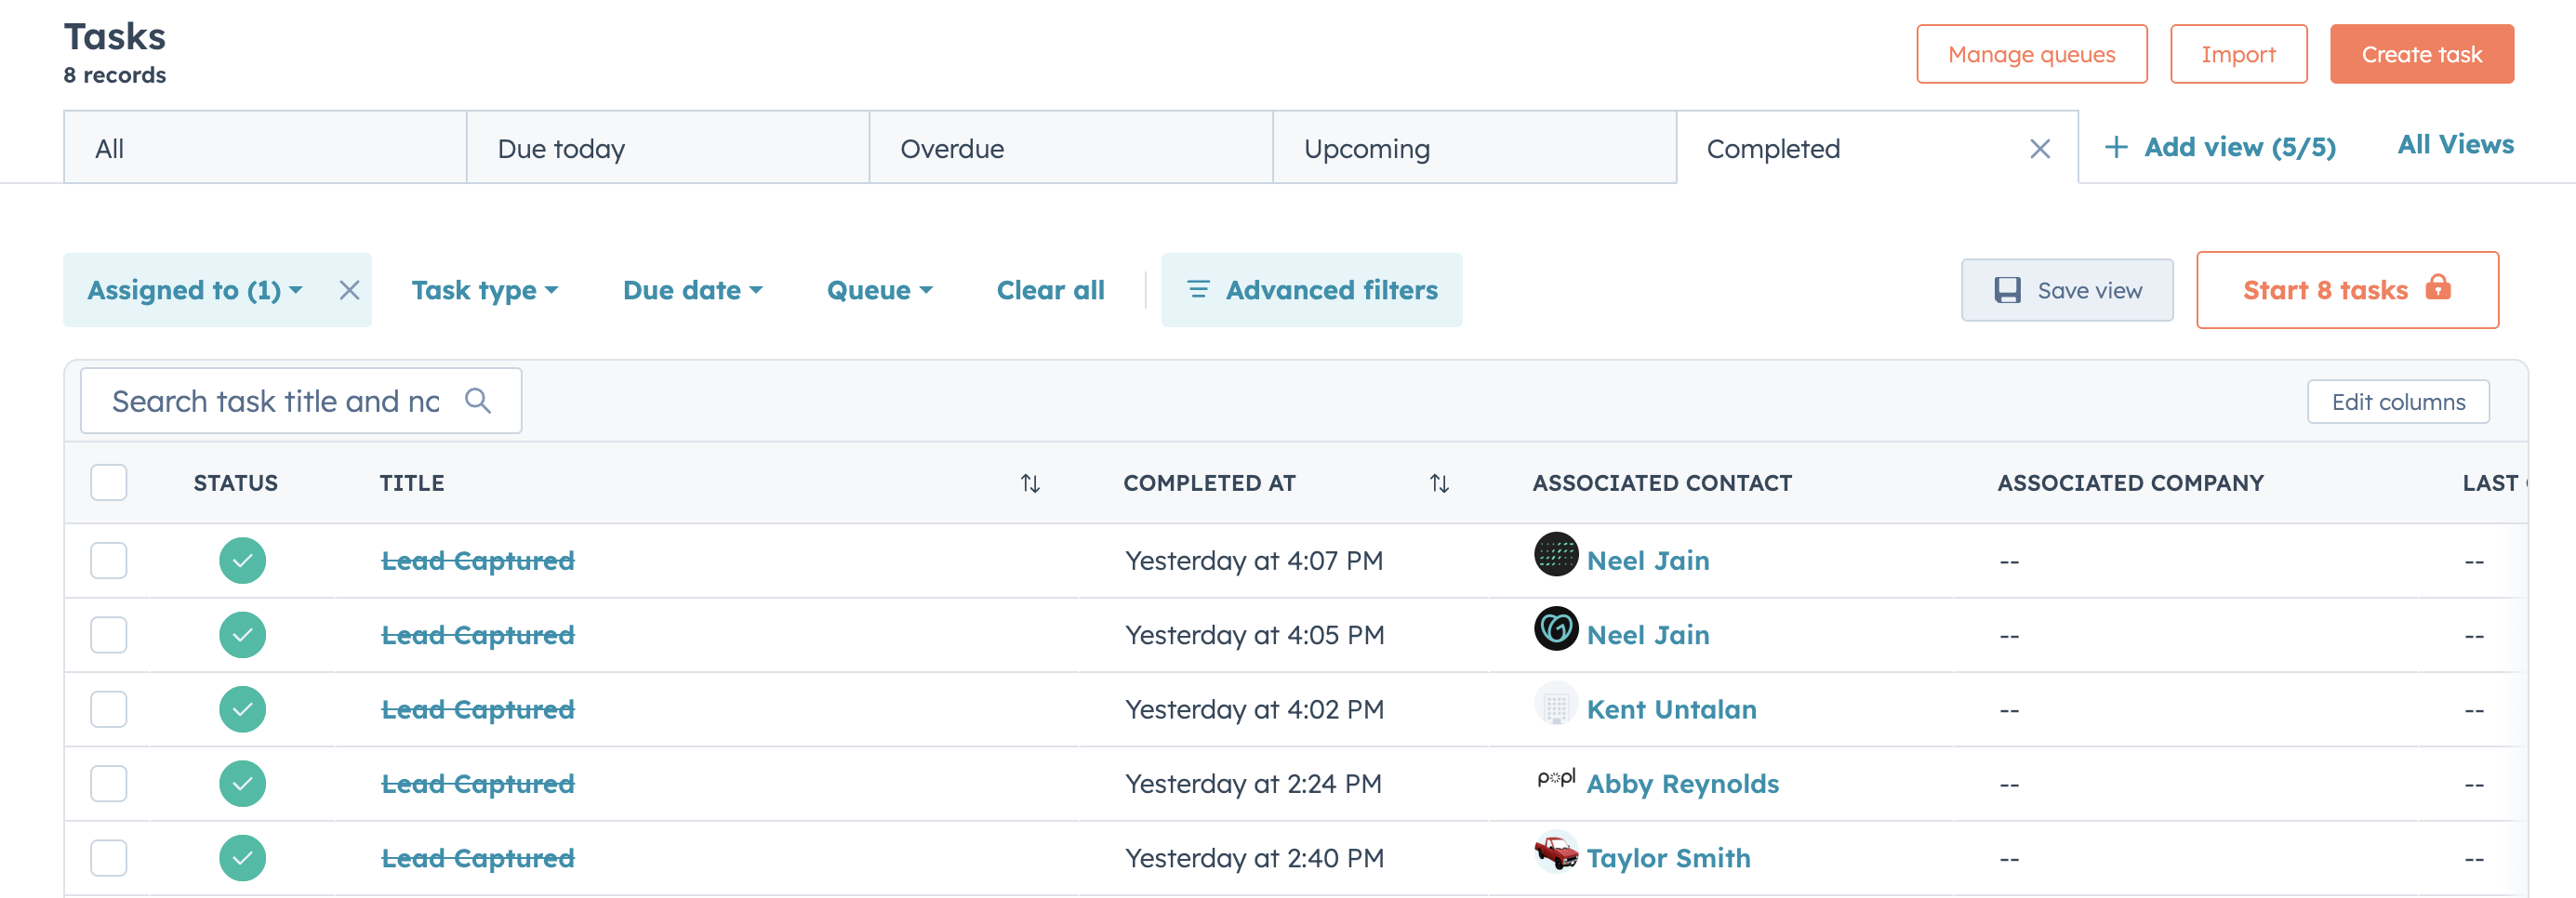Expand the Task type filter dropdown

(x=484, y=290)
